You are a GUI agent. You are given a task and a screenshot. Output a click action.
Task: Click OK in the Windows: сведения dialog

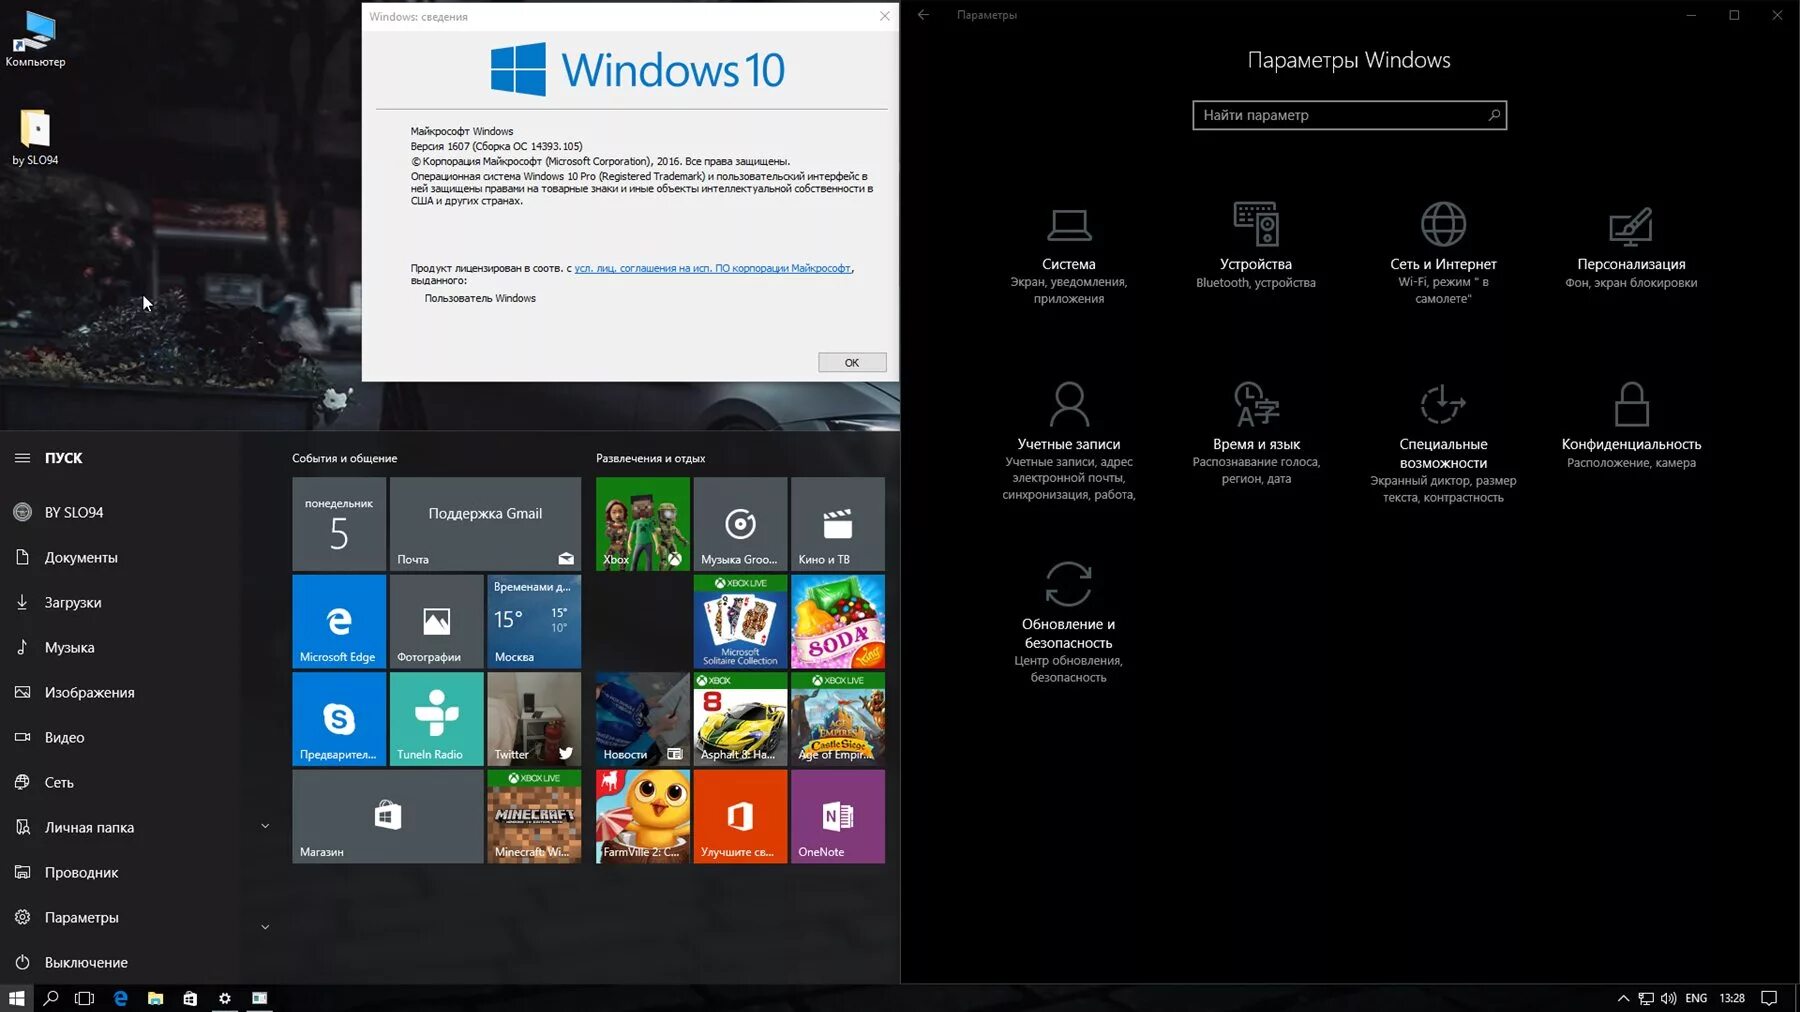[x=852, y=362]
